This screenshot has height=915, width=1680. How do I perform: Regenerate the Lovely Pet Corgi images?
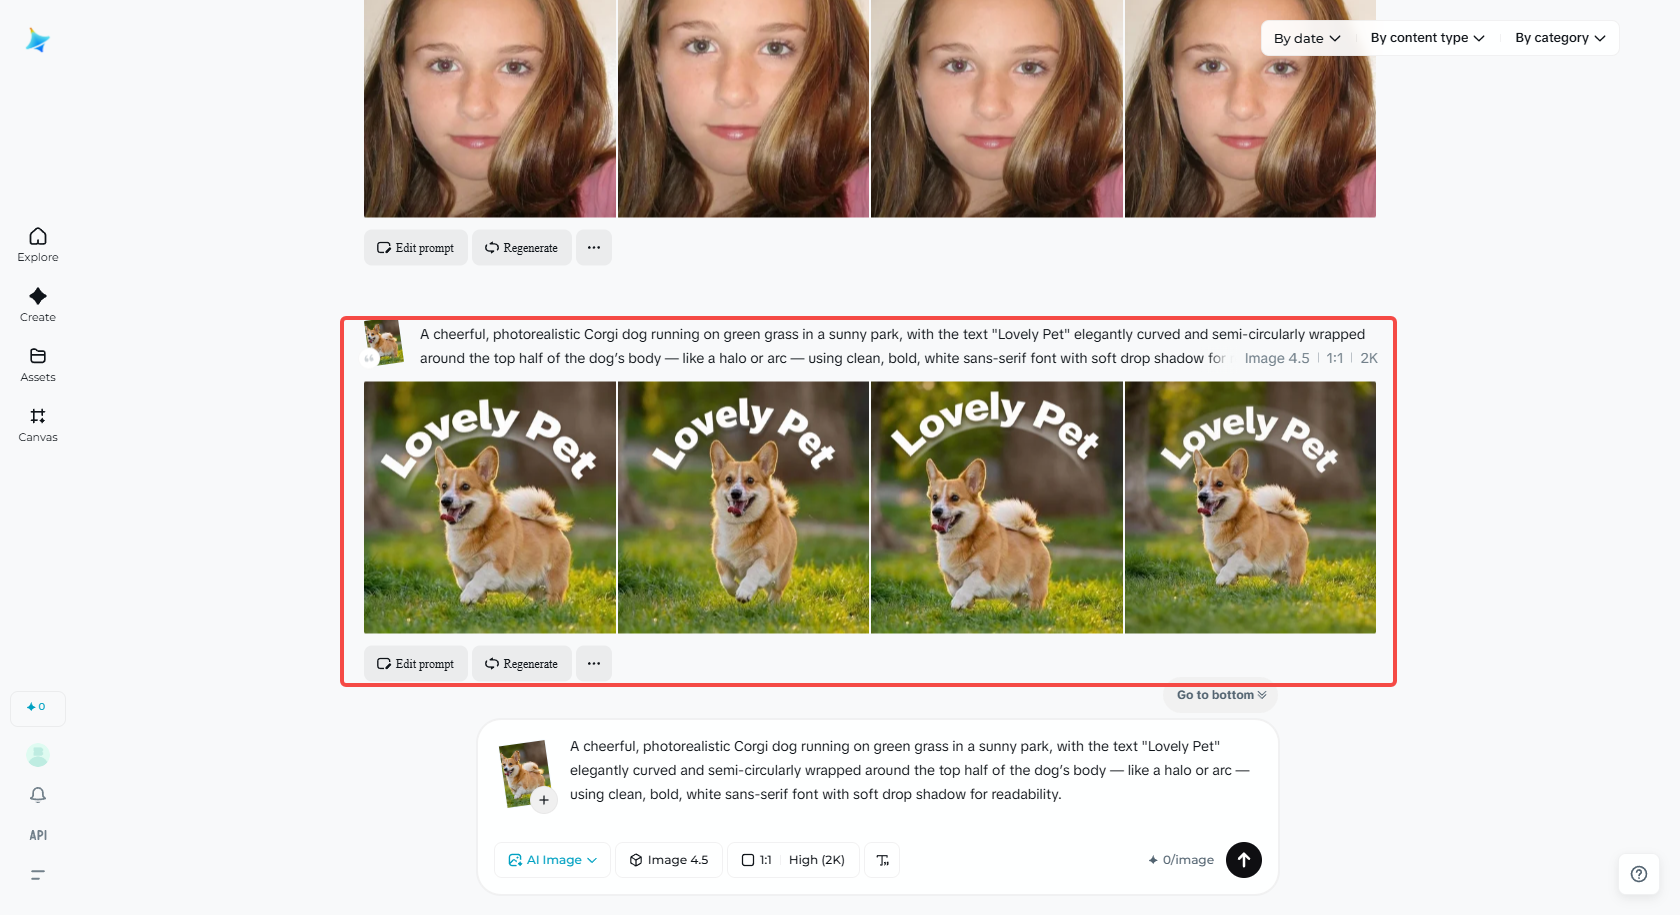(522, 664)
